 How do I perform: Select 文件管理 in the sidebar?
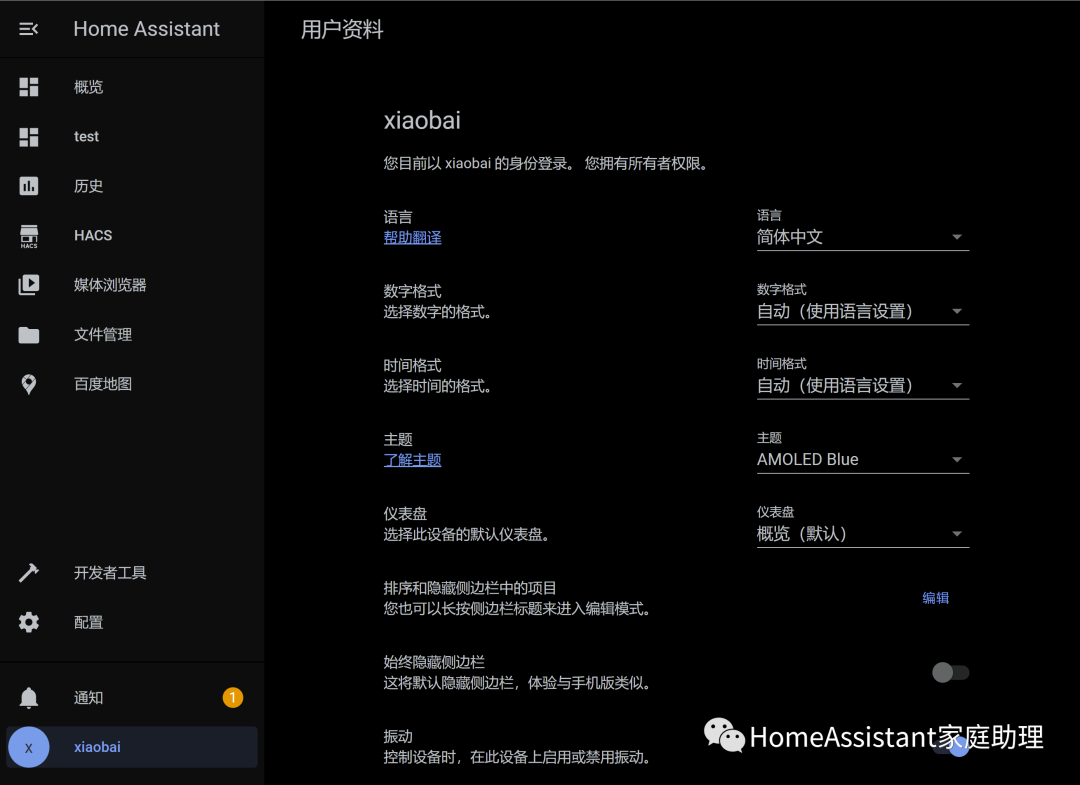click(x=132, y=335)
